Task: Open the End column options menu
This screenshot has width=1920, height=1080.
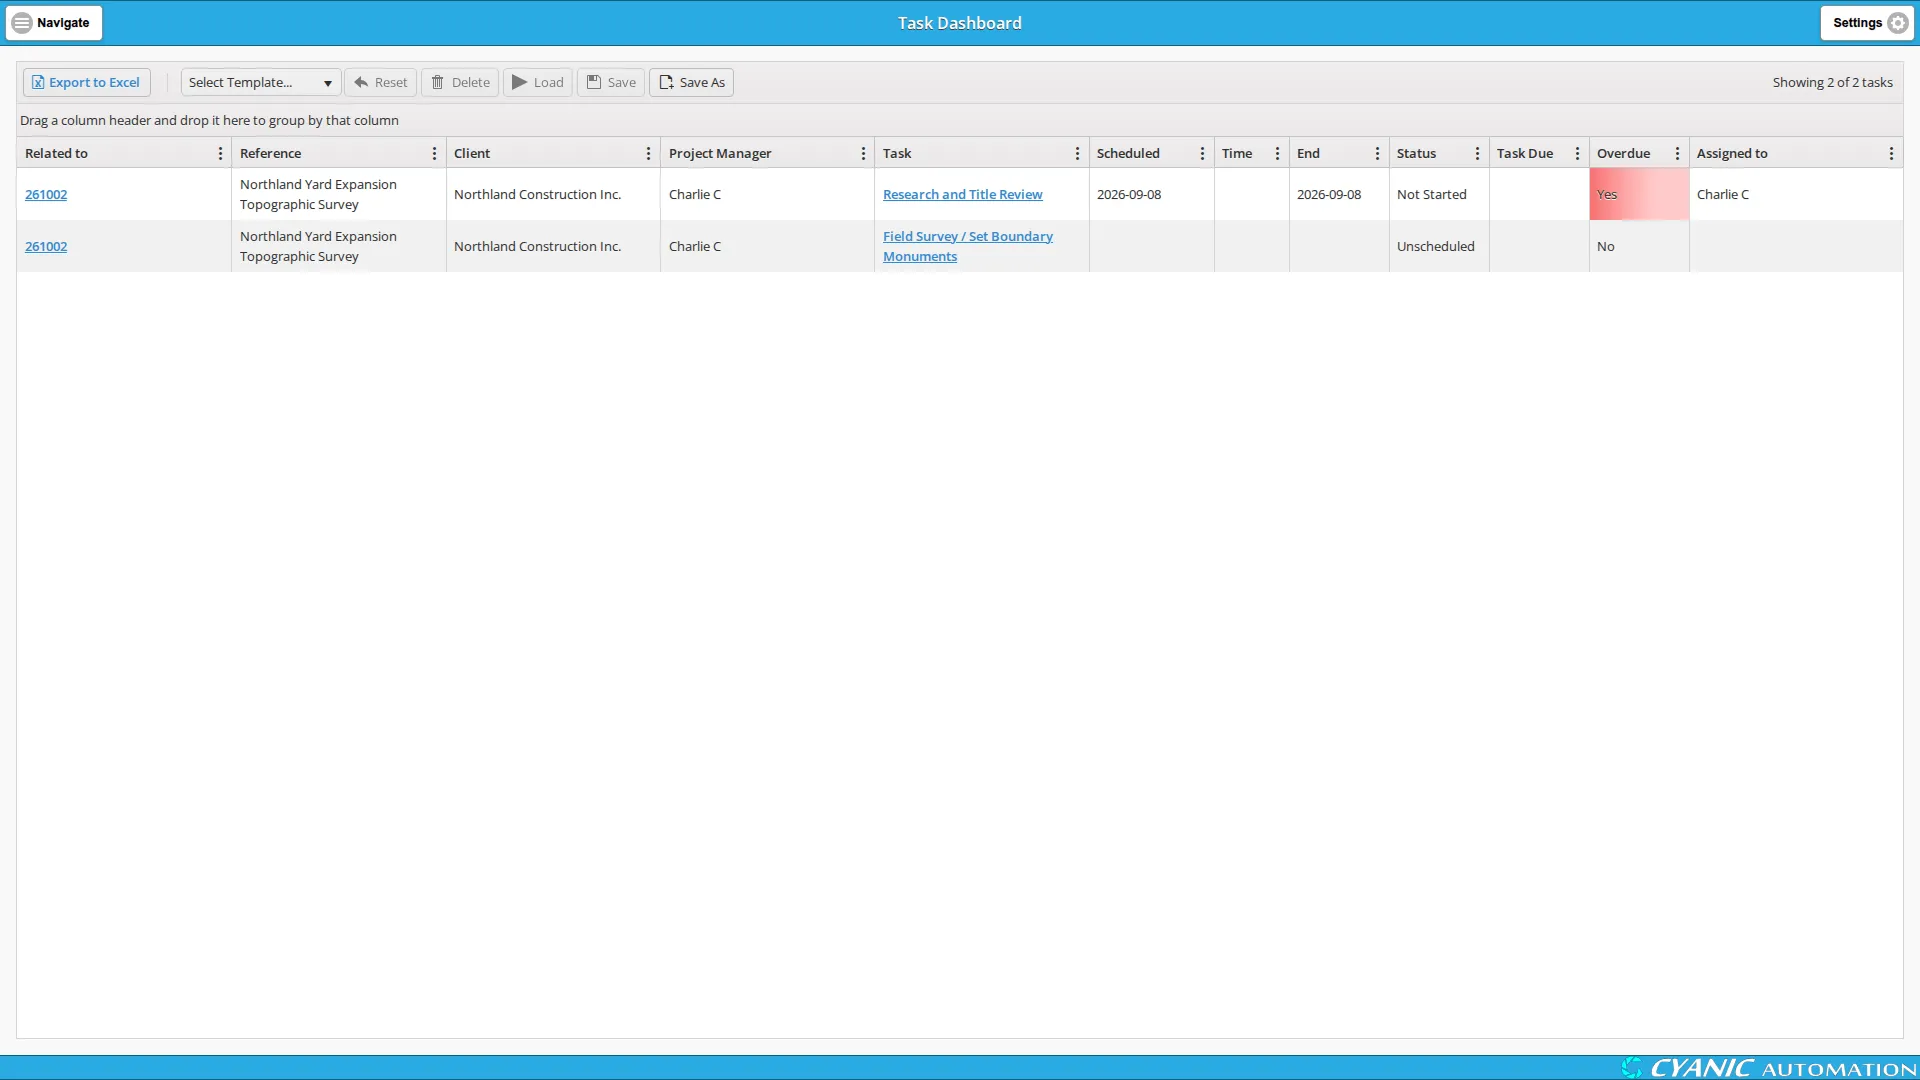Action: (1377, 153)
